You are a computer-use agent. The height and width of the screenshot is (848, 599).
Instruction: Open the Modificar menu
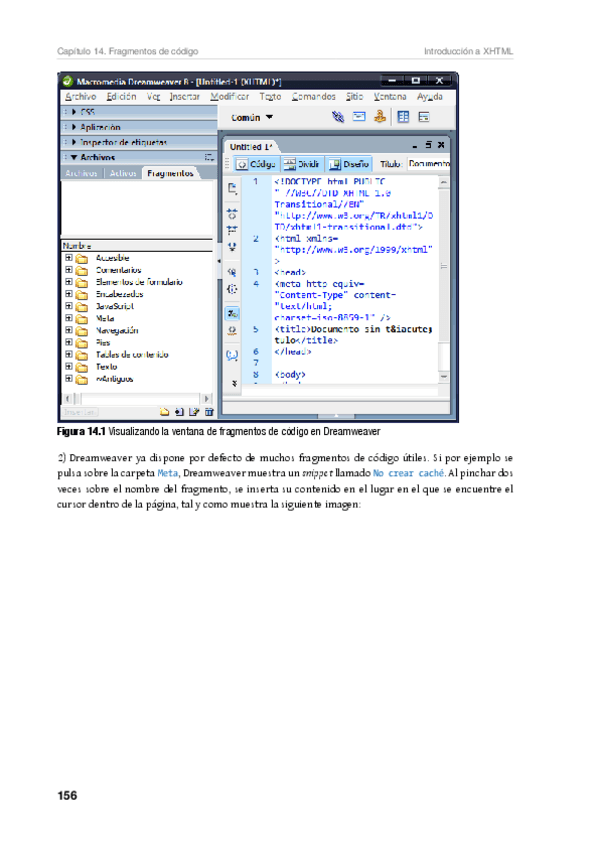tap(230, 96)
